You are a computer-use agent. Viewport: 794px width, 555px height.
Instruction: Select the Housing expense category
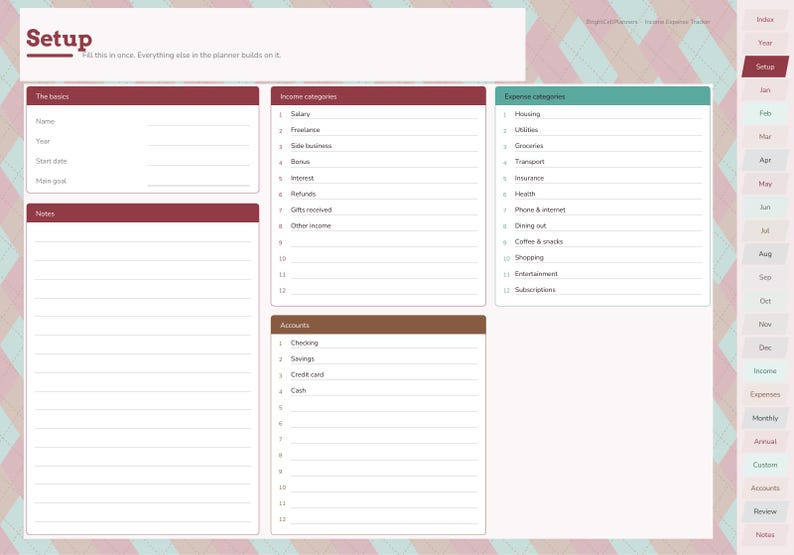point(603,114)
